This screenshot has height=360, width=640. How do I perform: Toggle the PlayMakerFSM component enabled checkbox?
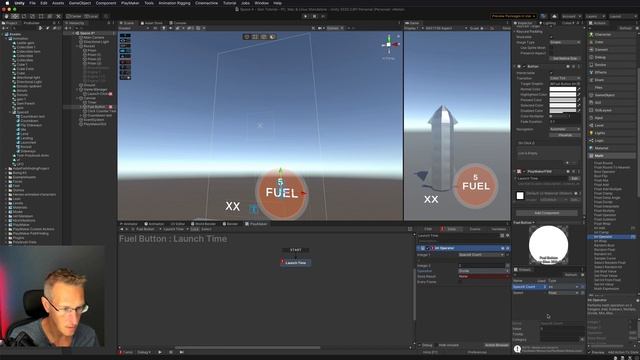tap(524, 171)
